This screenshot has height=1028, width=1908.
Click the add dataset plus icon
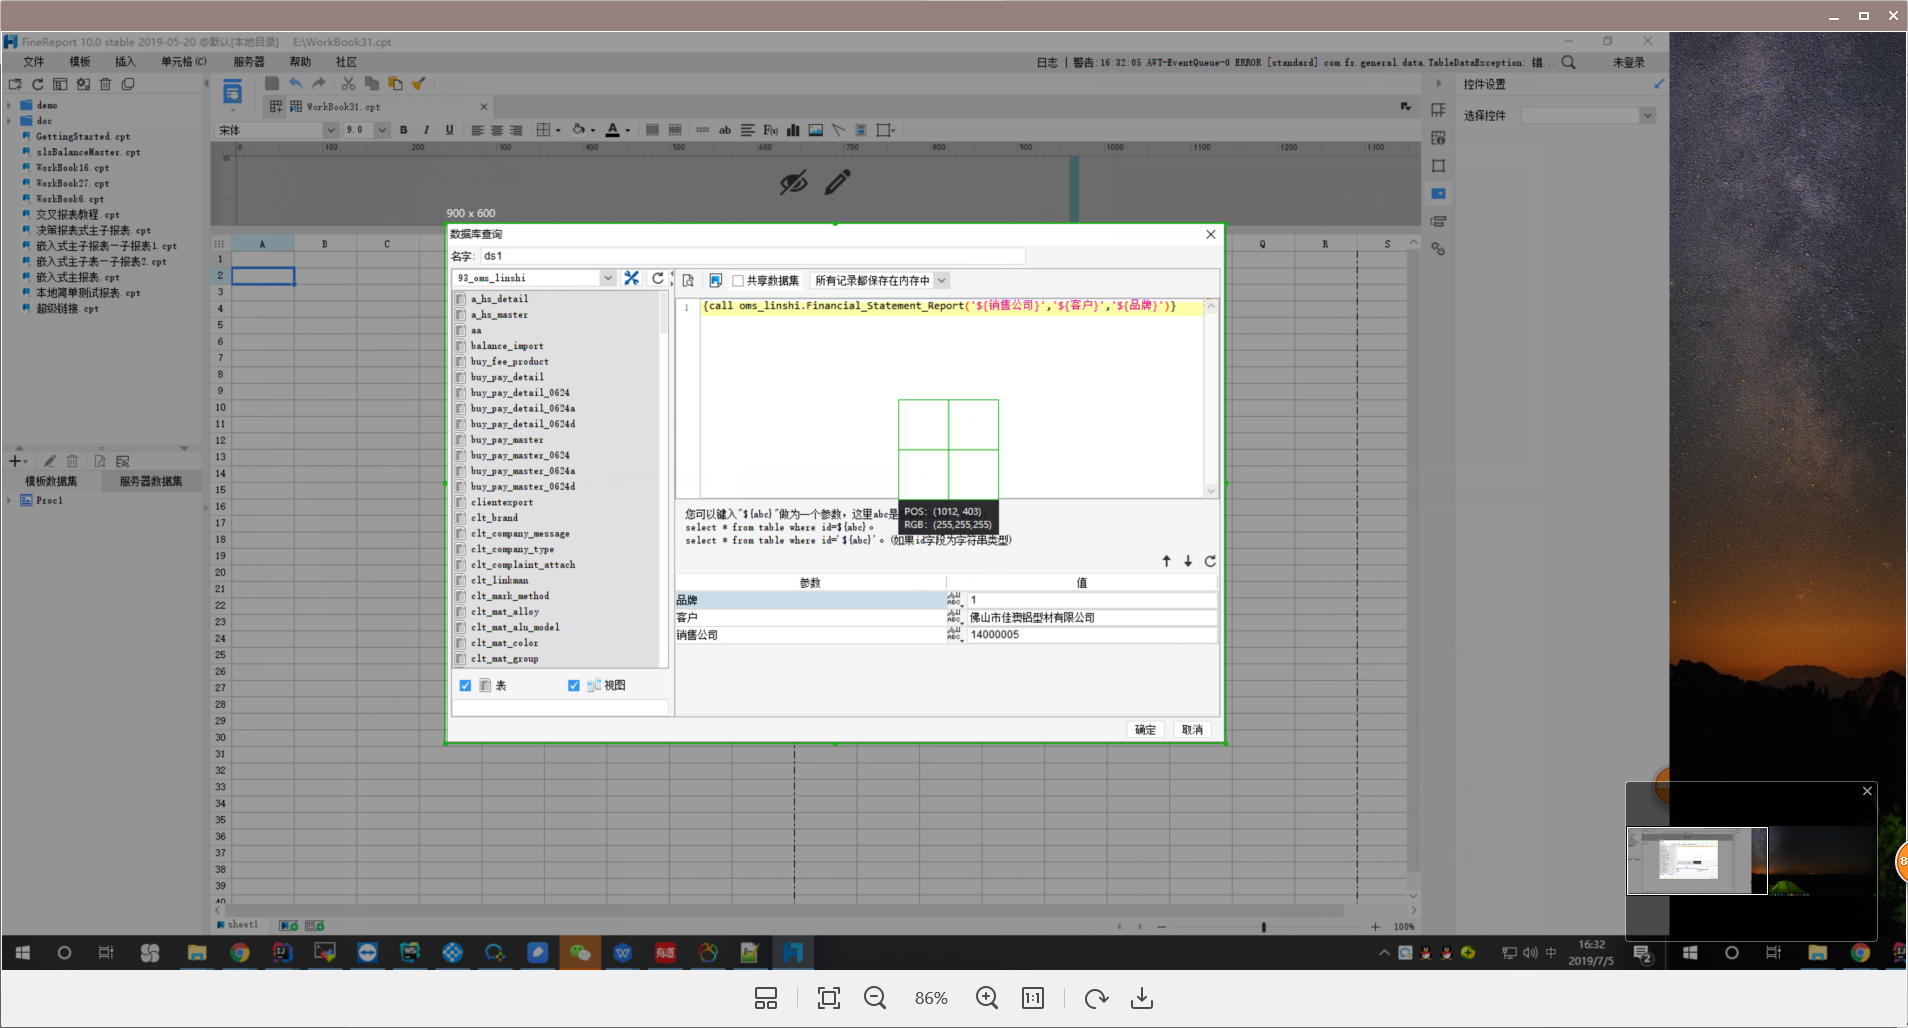click(15, 461)
